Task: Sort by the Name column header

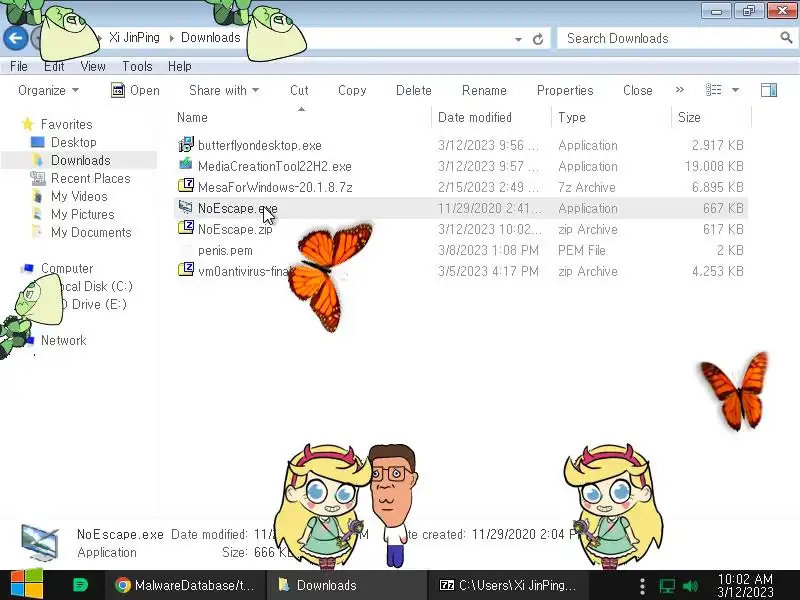Action: (x=192, y=117)
